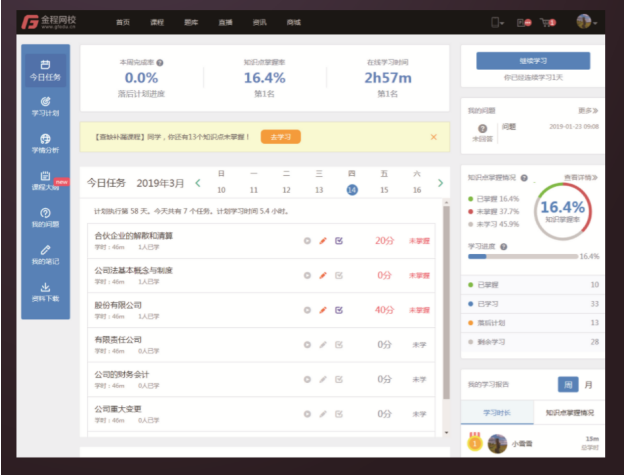Click the 资料下载 download icon

point(45,291)
